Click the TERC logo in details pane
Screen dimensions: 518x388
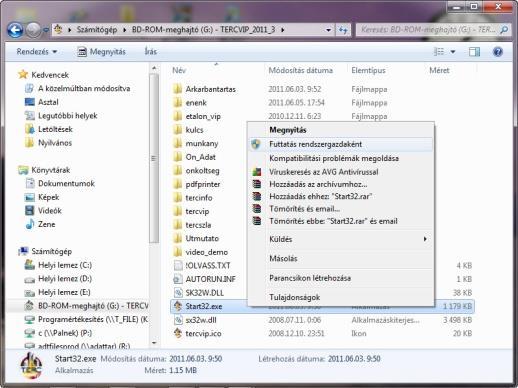coord(31,366)
